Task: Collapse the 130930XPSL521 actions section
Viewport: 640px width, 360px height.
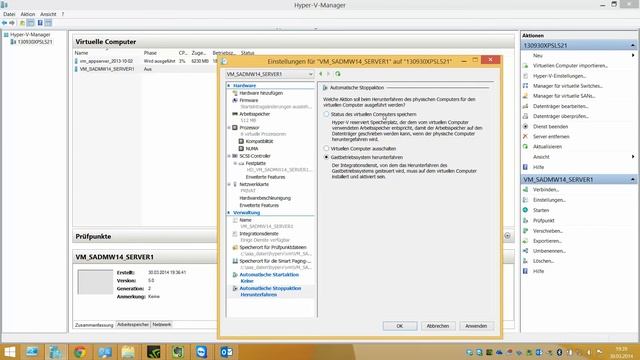Action: (x=632, y=45)
